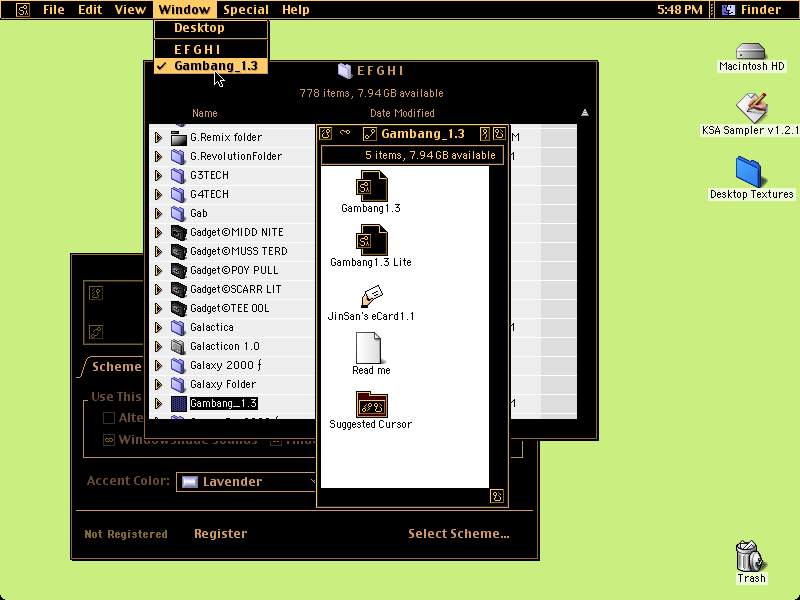Click the E F G H I window title folder icon
The height and width of the screenshot is (600, 800).
[345, 71]
